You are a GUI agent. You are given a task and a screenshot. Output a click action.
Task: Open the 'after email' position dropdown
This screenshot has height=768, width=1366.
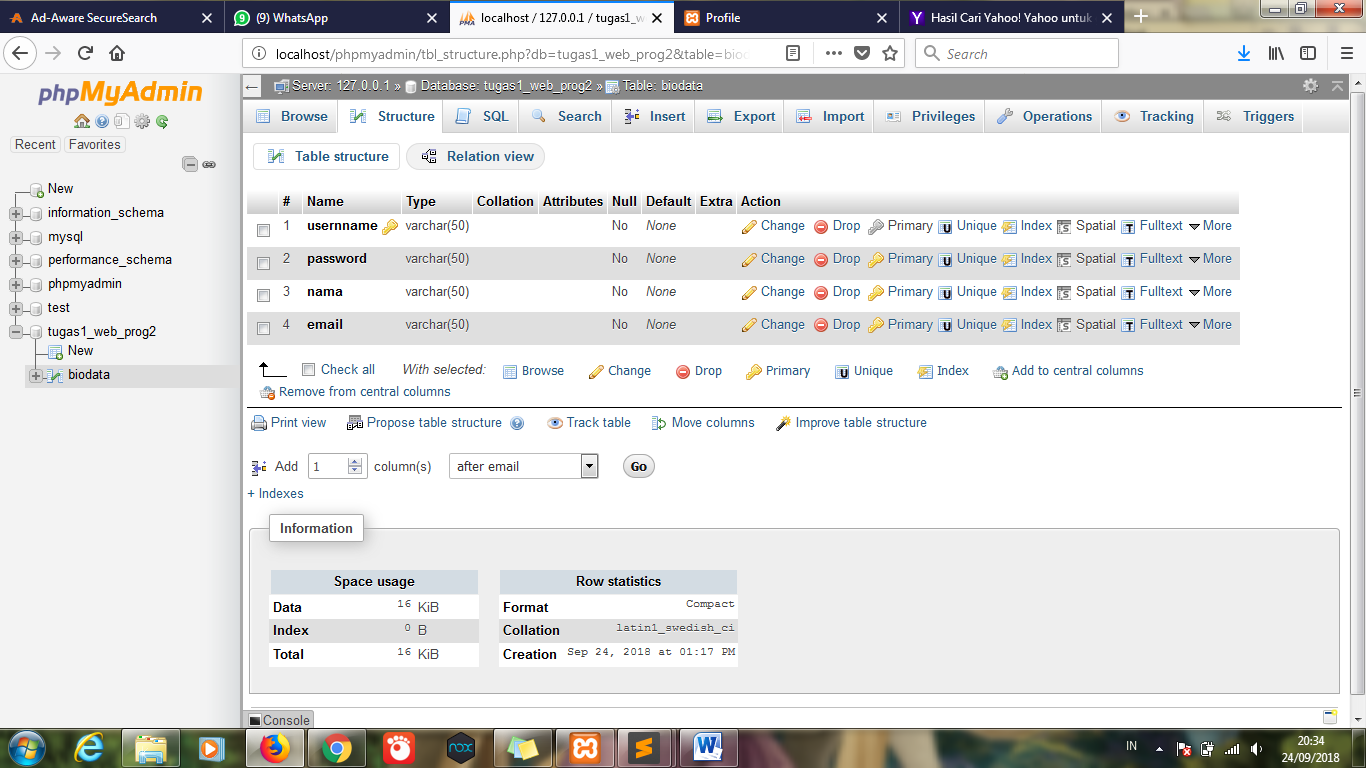523,466
